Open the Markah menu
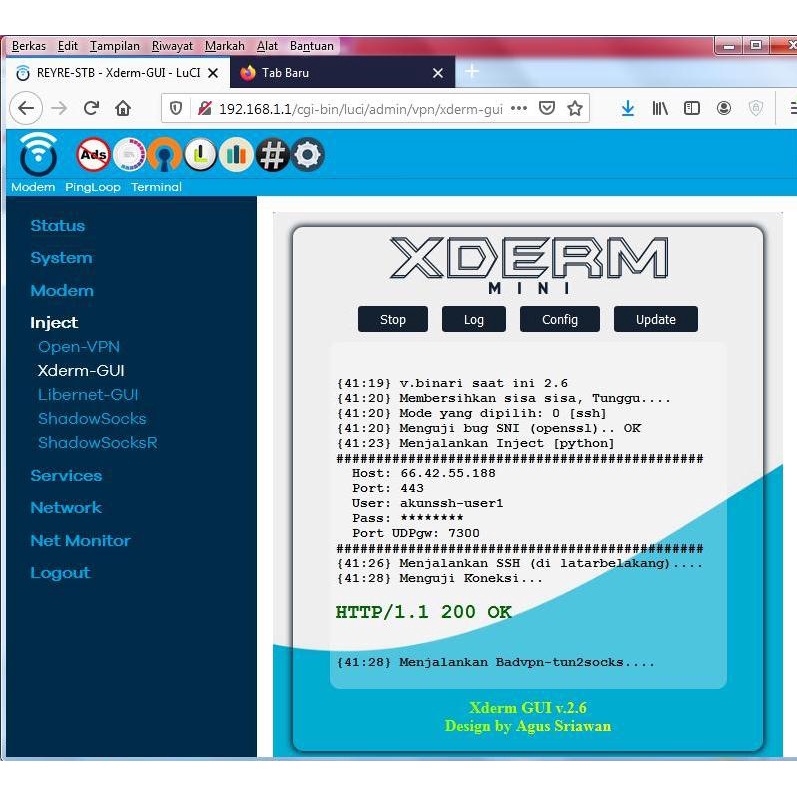Image resolution: width=797 pixels, height=797 pixels. coord(225,46)
